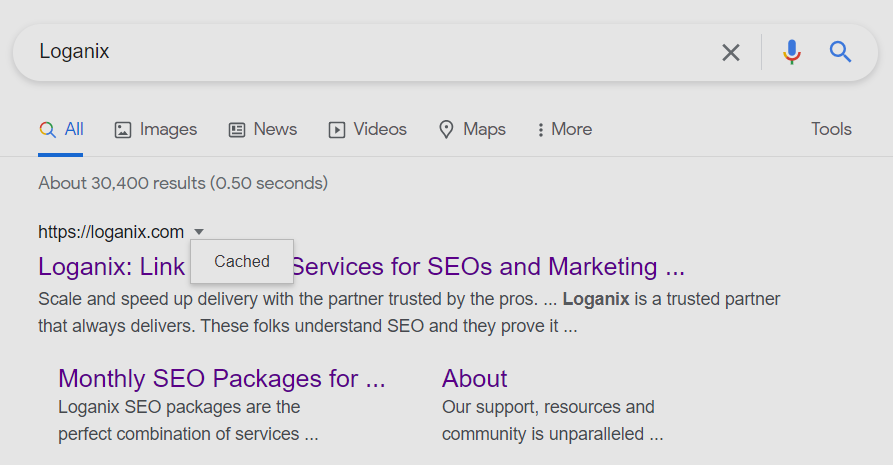The image size is (893, 465).
Task: Click the multicolor magnifier icon beside All
Action: coord(47,130)
